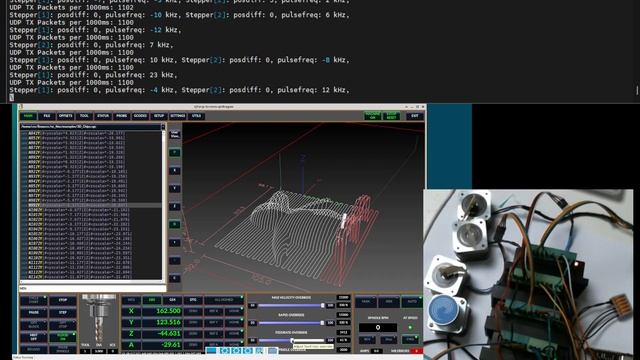Adjust the Rapid Override slider

[291, 323]
